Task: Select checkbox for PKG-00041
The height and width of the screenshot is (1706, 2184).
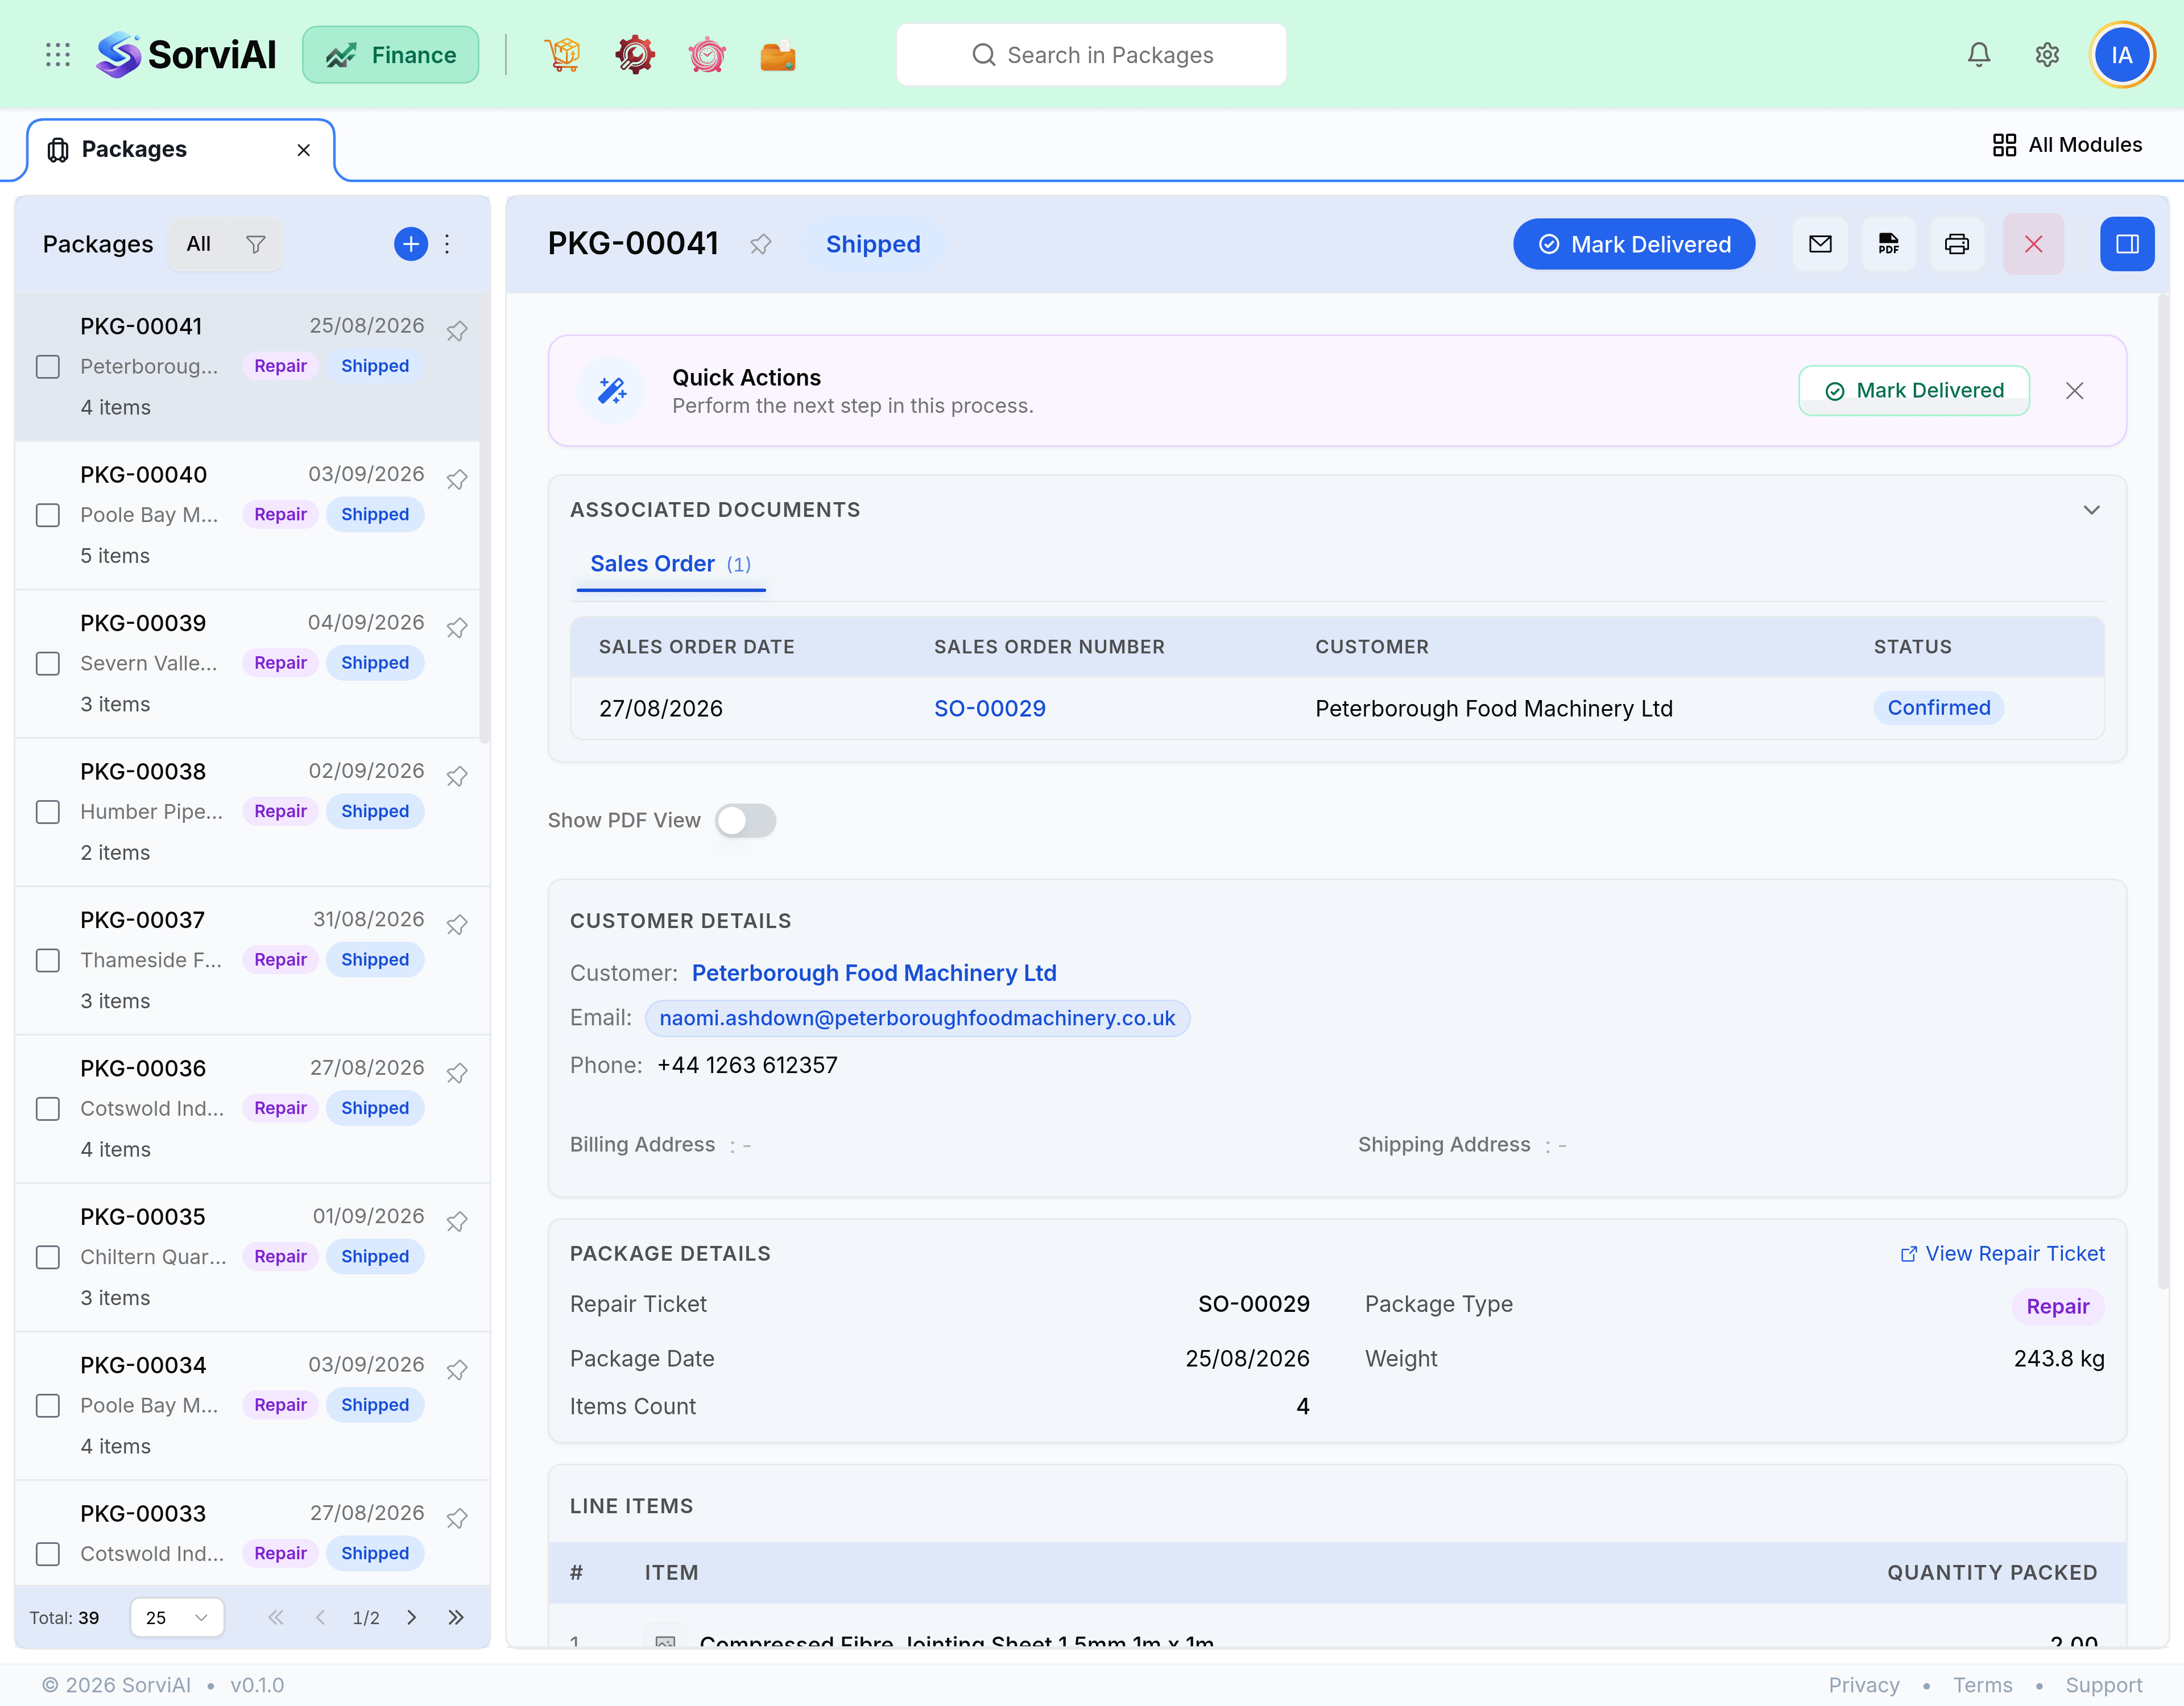Action: point(48,367)
